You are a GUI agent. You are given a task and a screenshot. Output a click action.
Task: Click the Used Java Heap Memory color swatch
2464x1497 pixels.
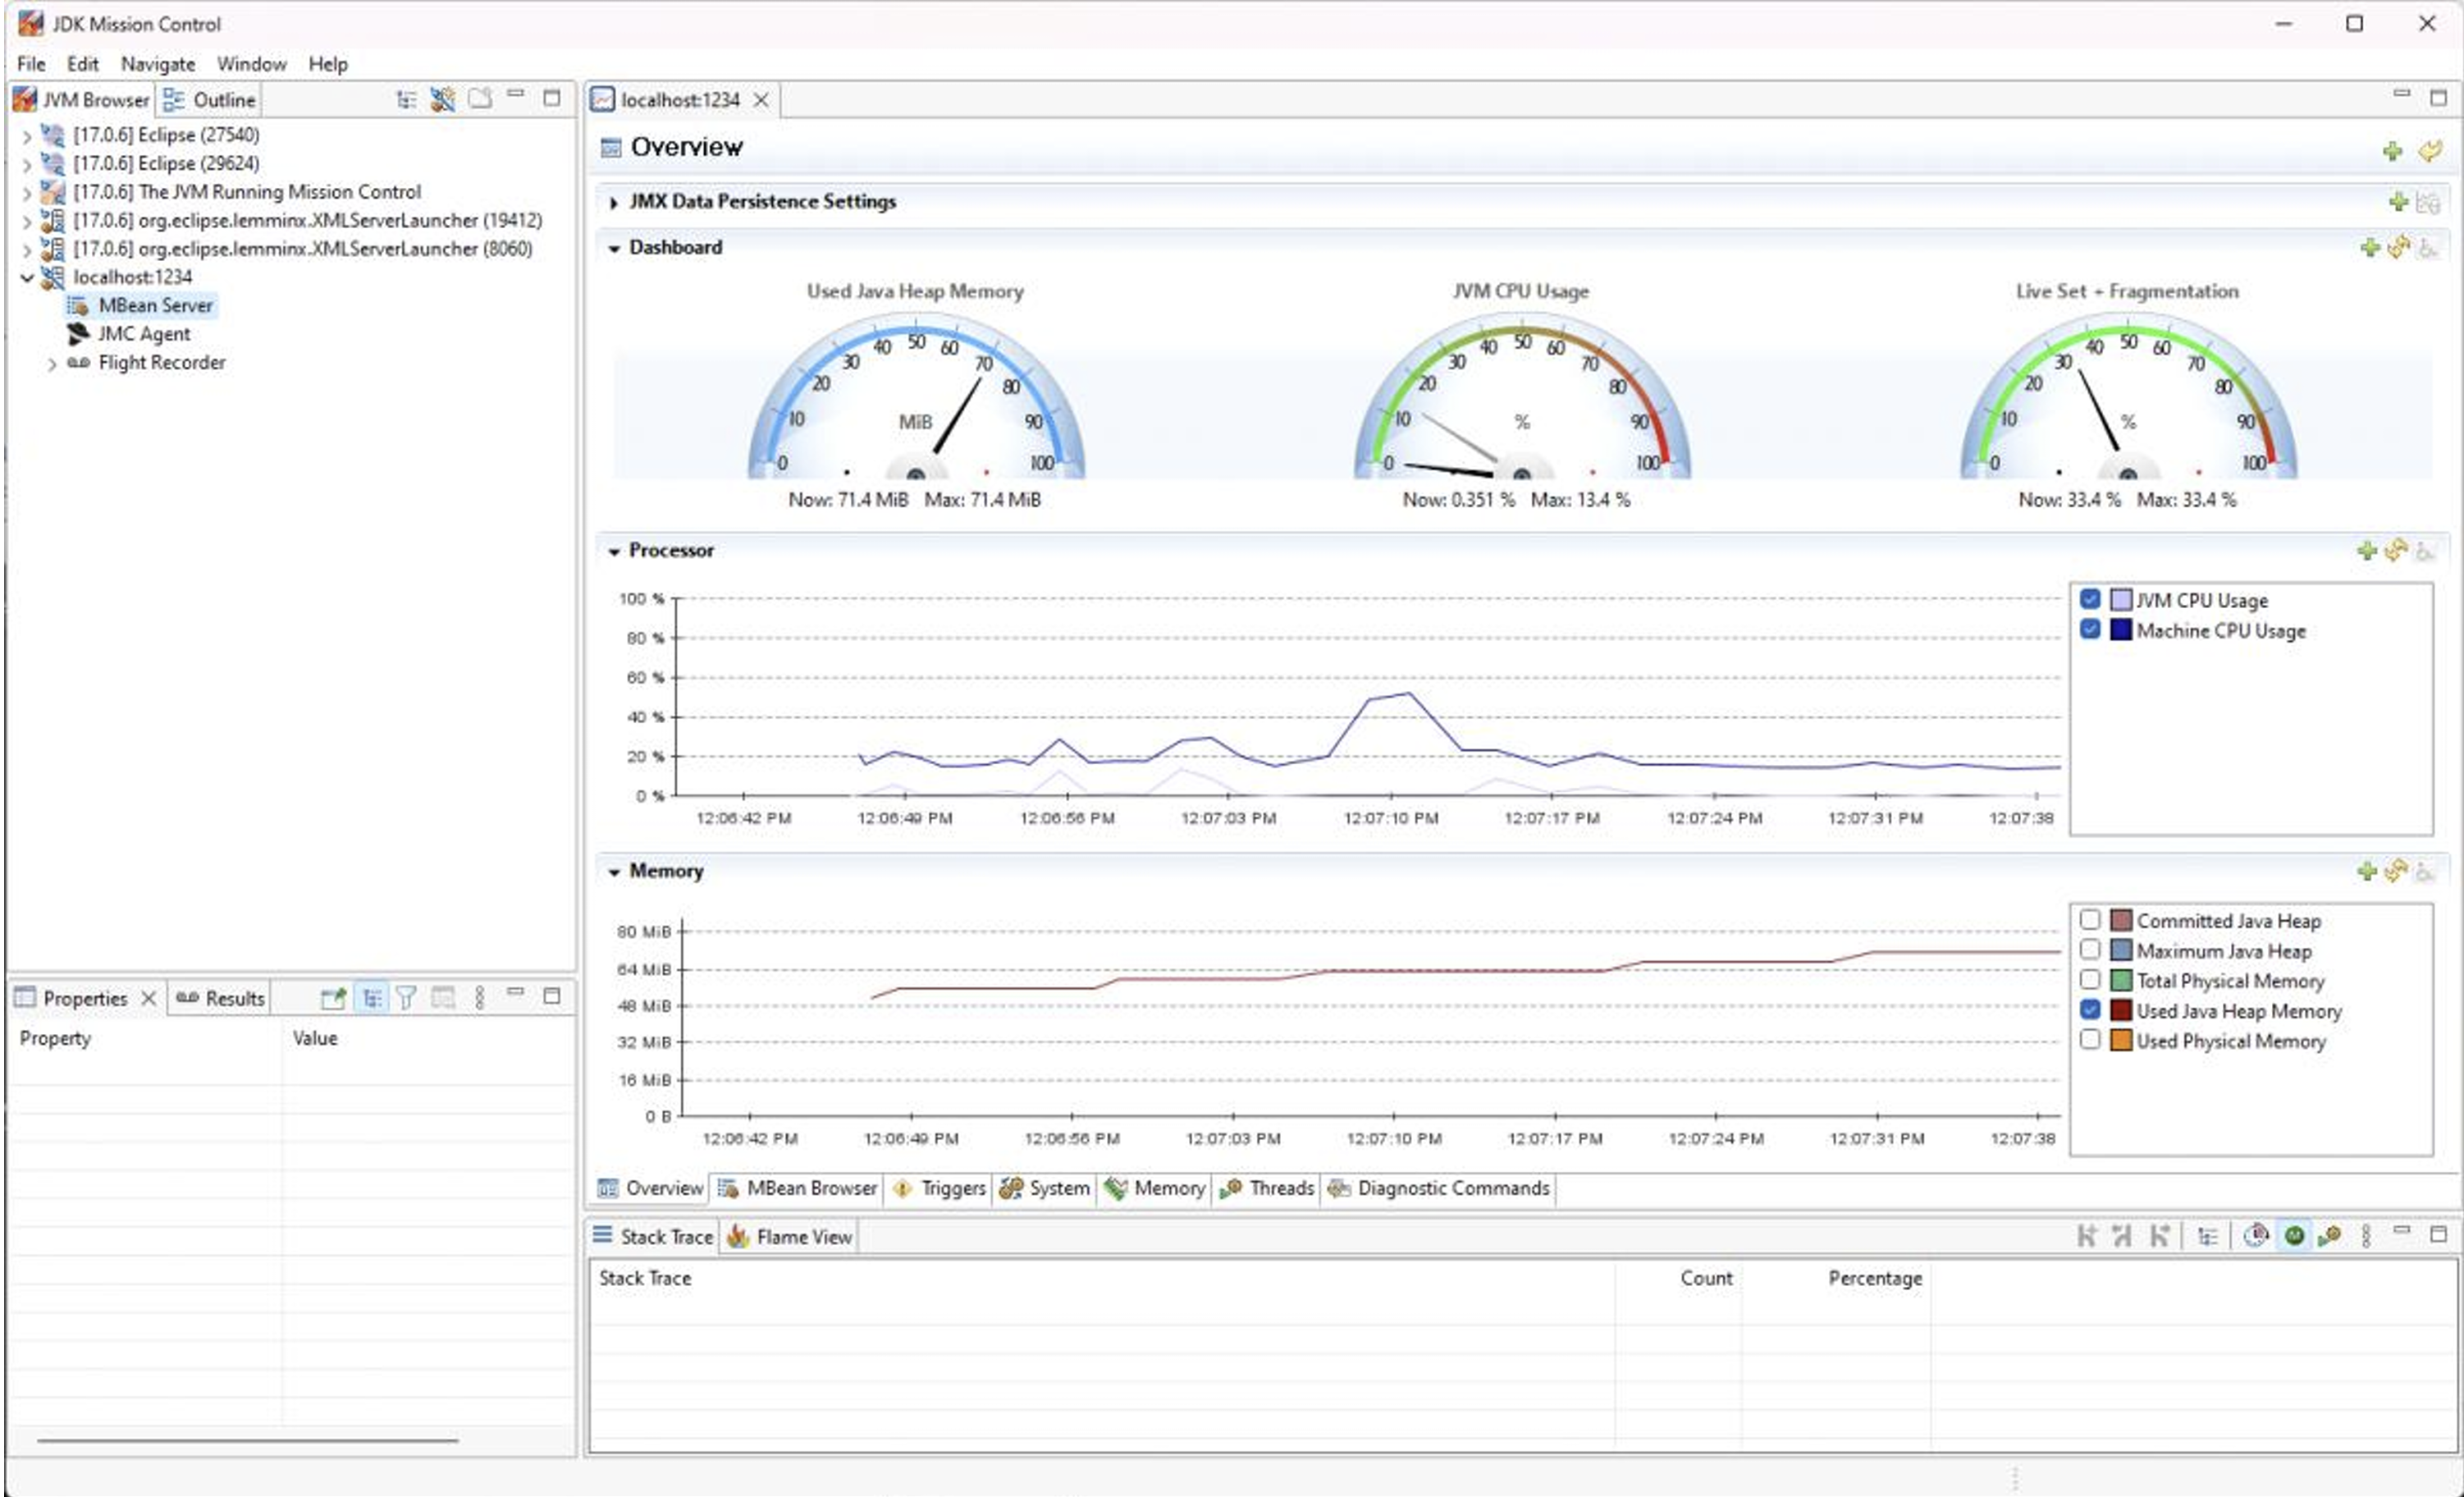coord(2120,1010)
